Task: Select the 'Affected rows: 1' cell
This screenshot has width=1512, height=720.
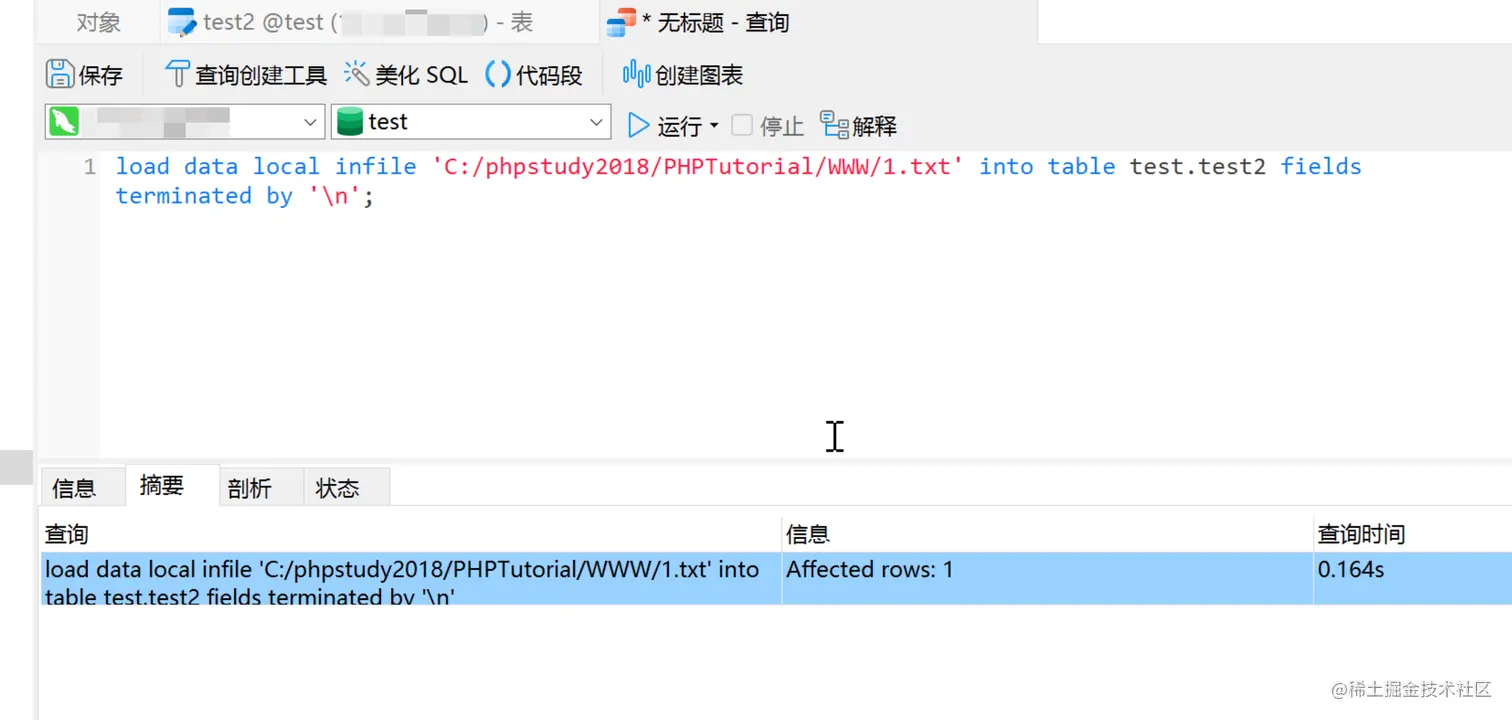Action: 1047,578
